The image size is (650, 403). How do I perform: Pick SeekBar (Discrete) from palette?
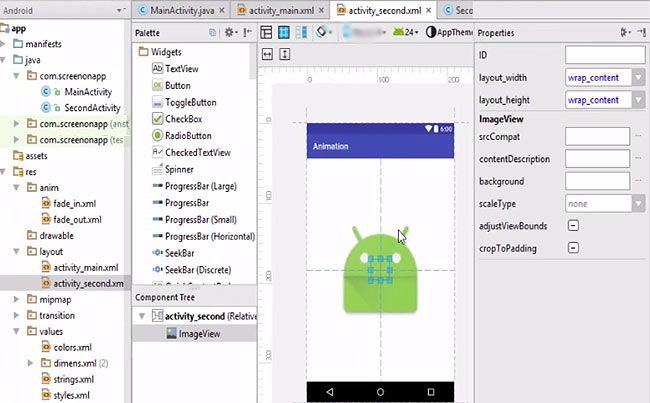(x=198, y=270)
